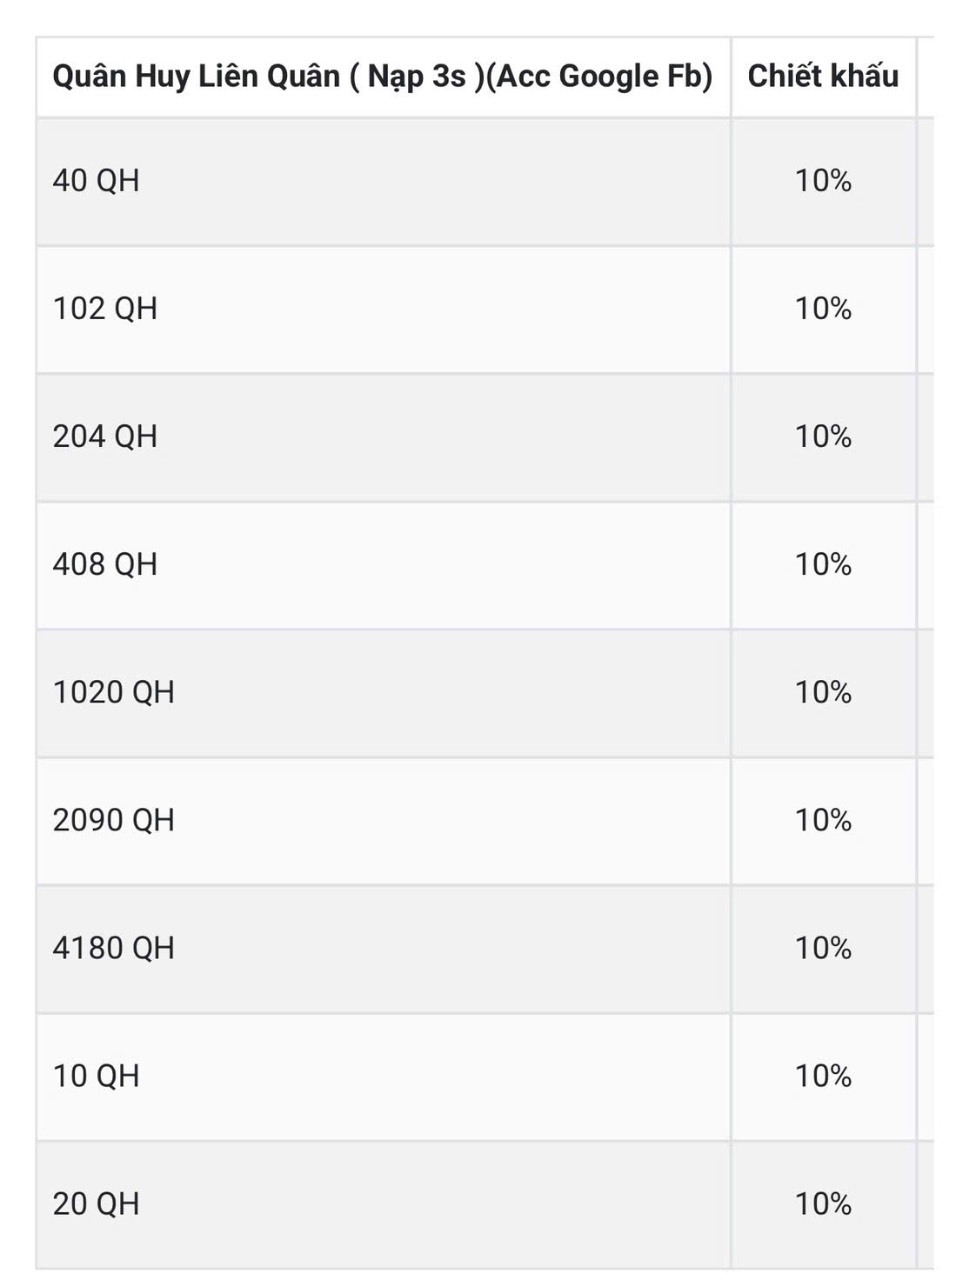Screen dimensions: 968x1280
Task: Click the Quân Huy Liên Quân column header
Action: pyautogui.click(x=382, y=77)
